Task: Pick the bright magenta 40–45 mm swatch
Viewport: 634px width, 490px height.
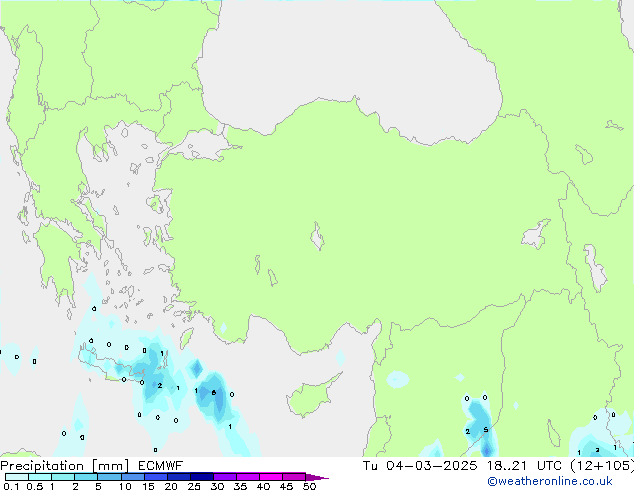Action: (x=271, y=477)
